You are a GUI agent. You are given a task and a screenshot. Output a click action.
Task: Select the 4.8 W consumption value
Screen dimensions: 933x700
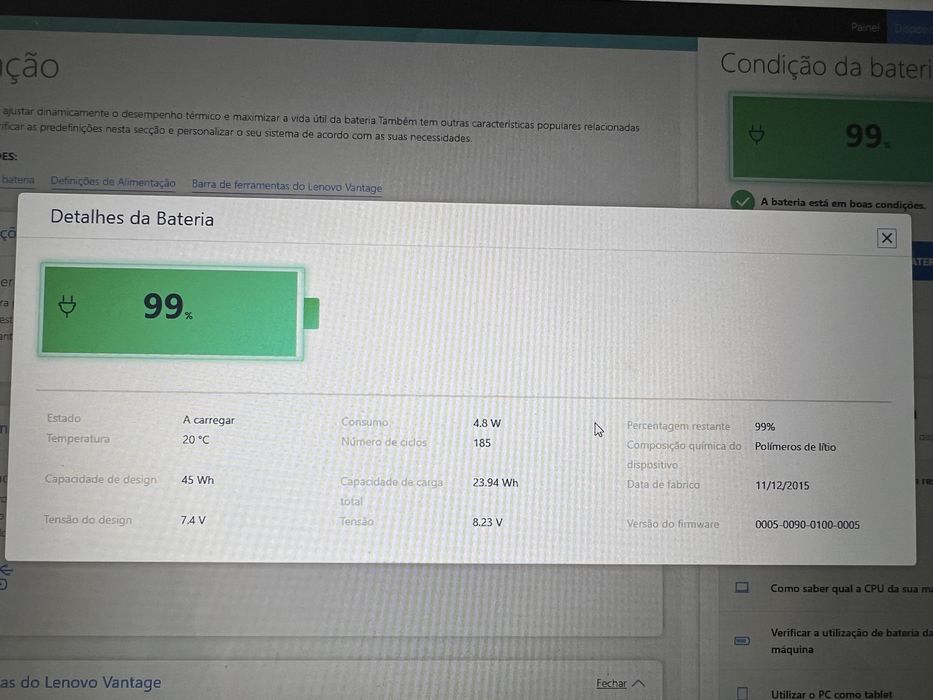pyautogui.click(x=487, y=423)
